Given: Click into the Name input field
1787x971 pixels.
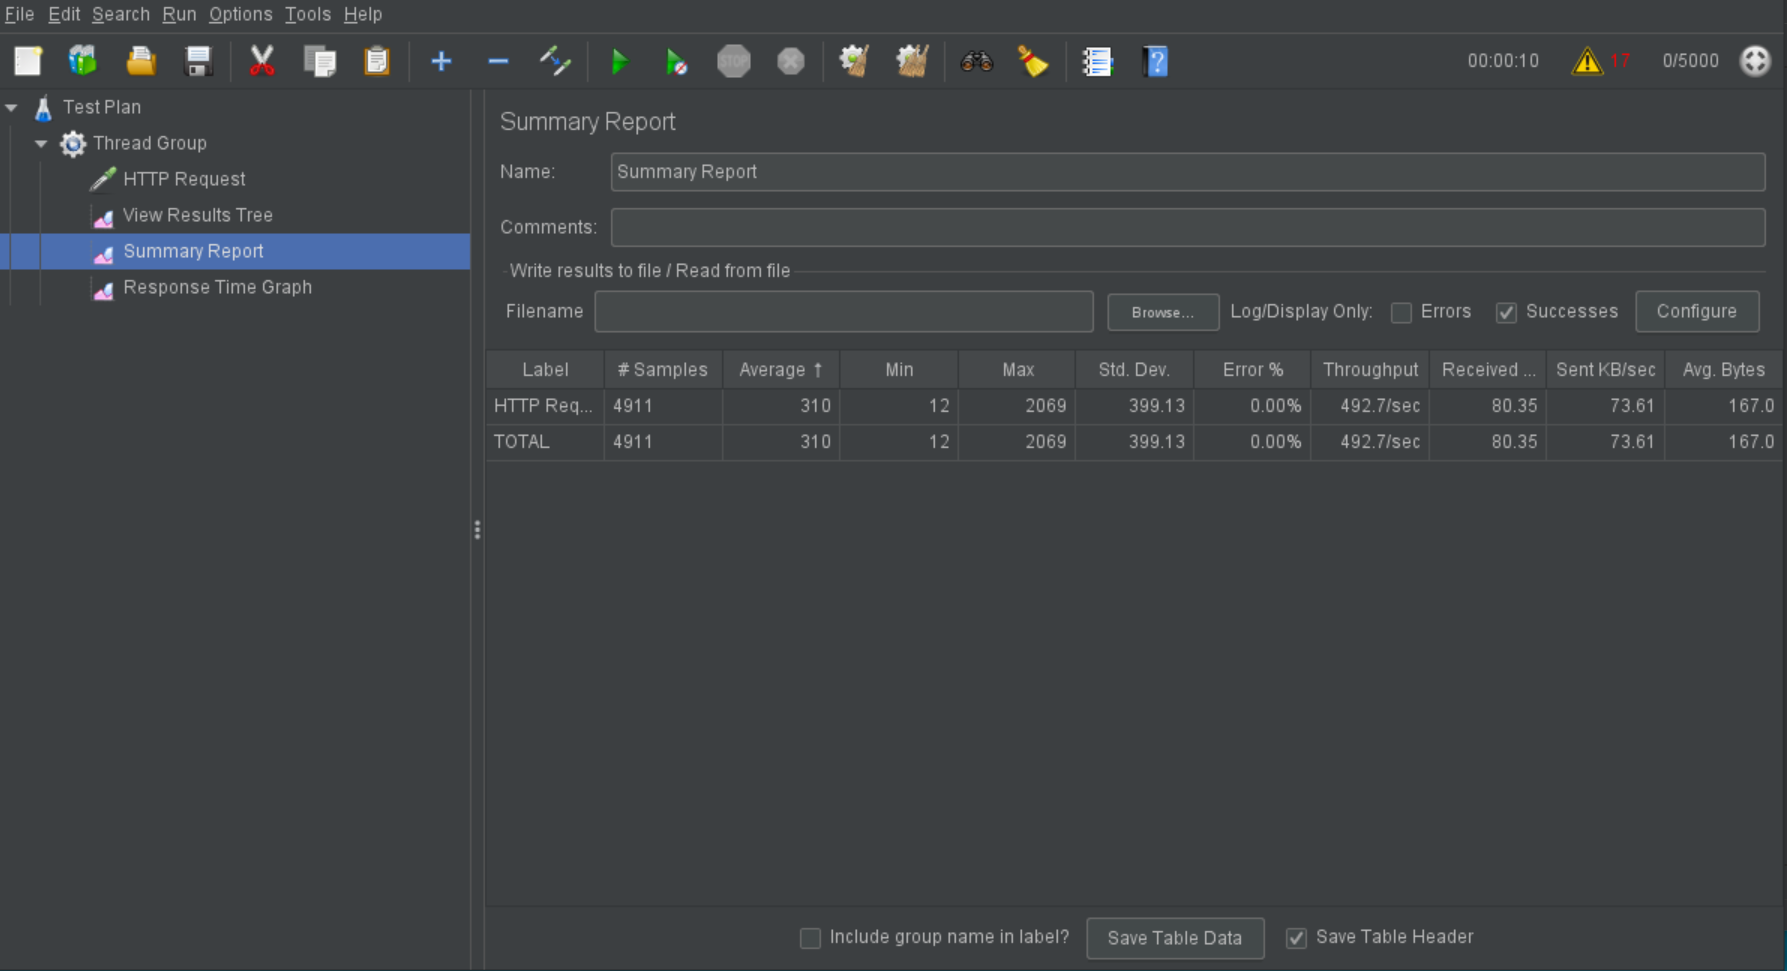Looking at the screenshot, I should coord(1188,172).
